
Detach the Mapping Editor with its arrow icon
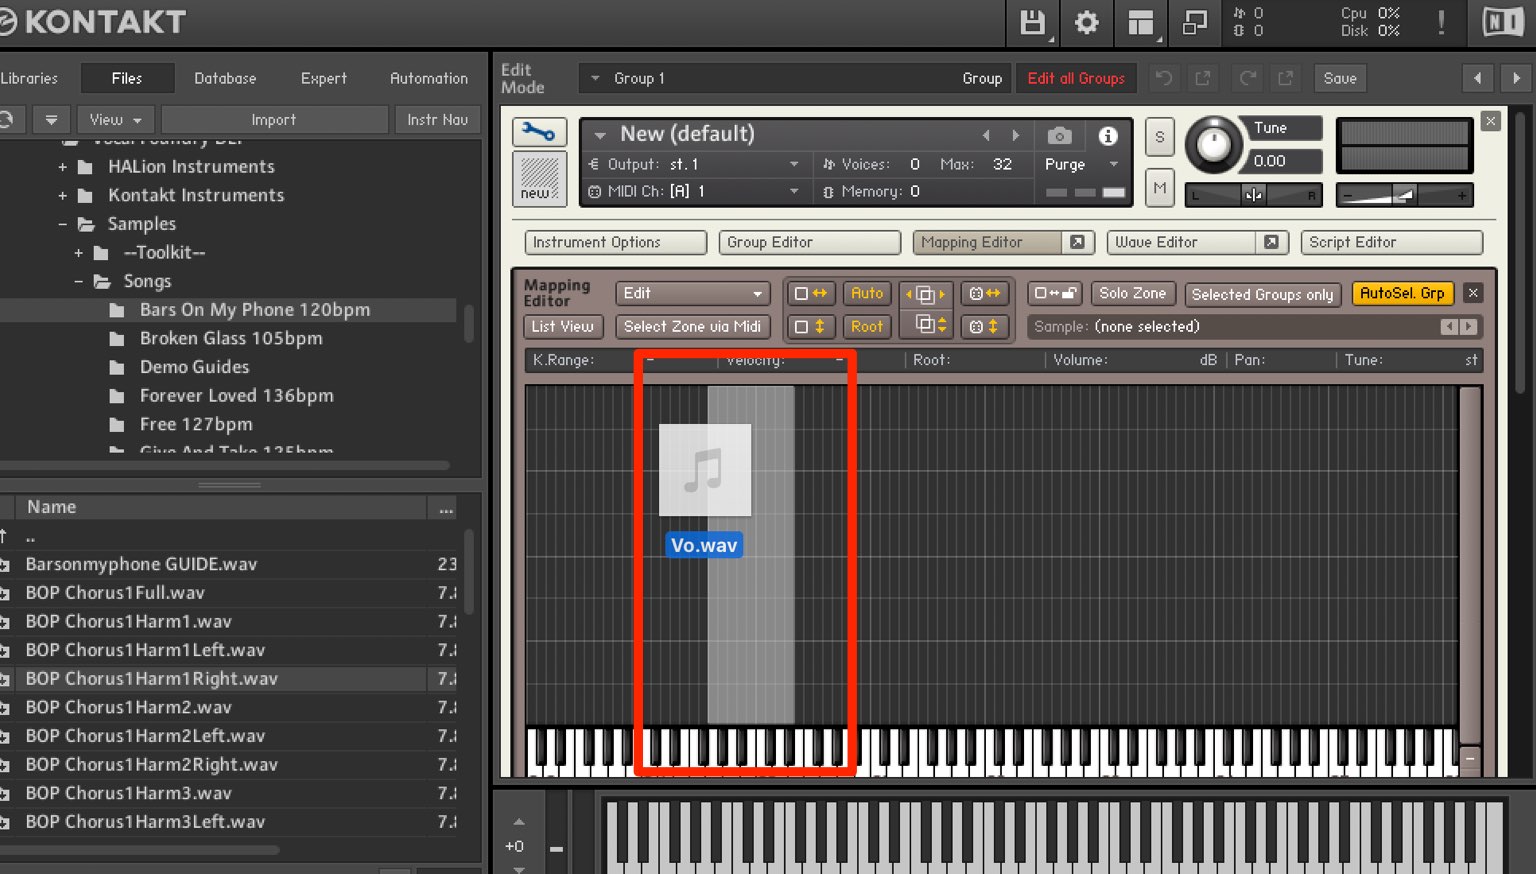(x=1077, y=242)
